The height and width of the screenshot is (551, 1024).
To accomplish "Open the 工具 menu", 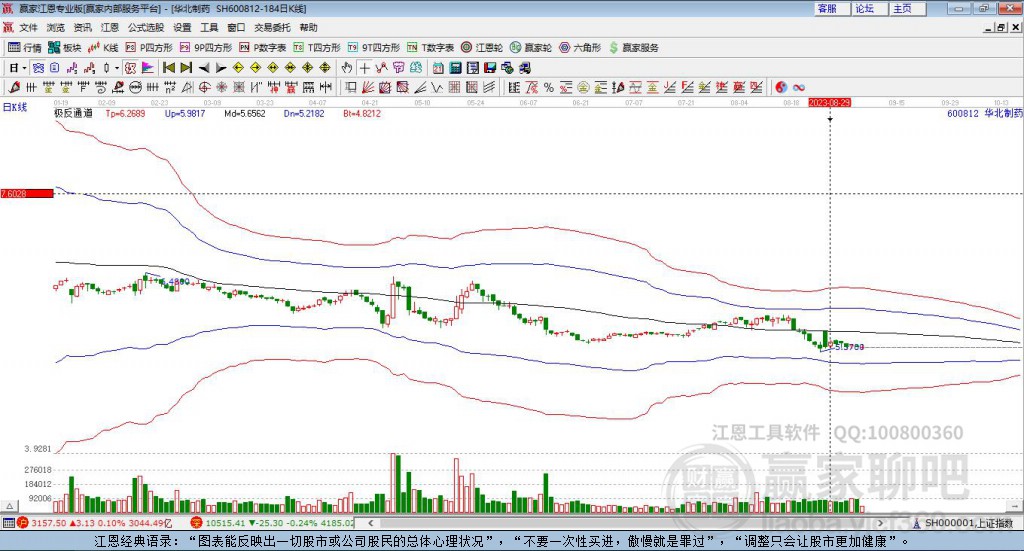I will tap(209, 27).
